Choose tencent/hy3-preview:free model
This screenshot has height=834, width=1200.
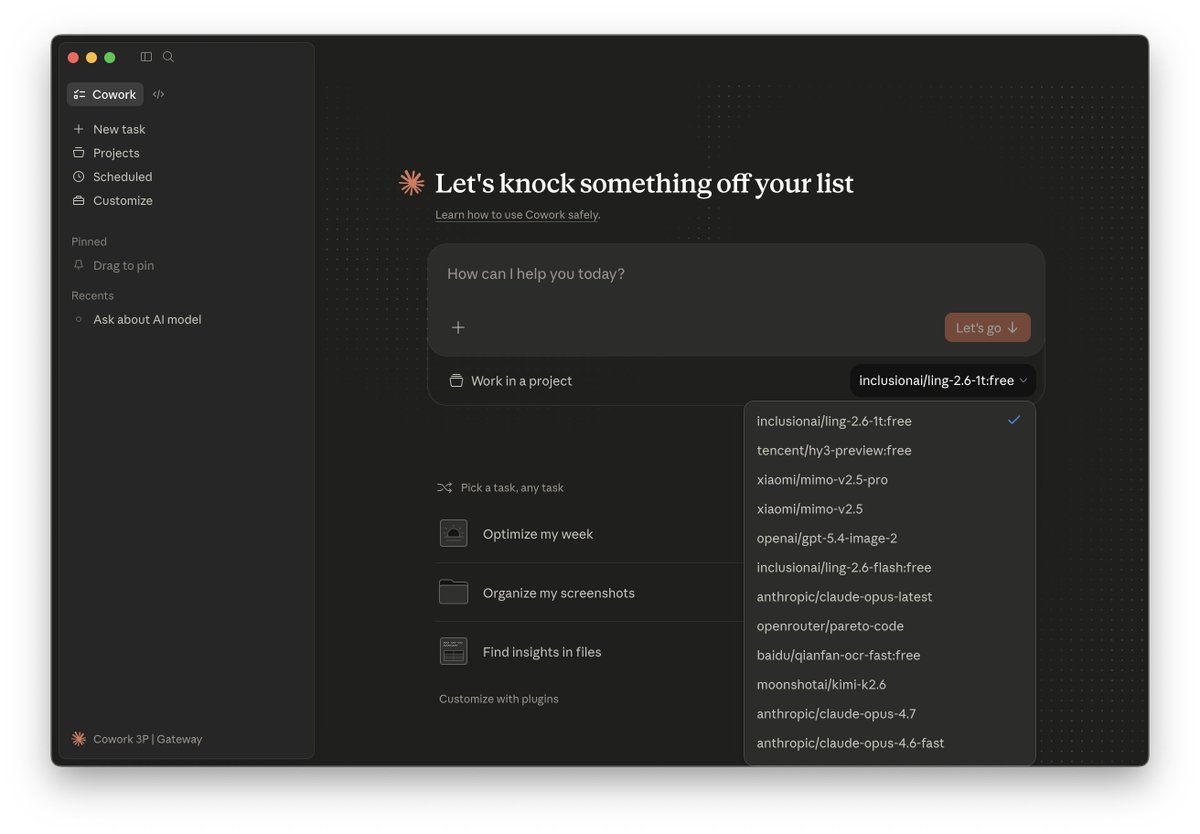tap(889, 450)
